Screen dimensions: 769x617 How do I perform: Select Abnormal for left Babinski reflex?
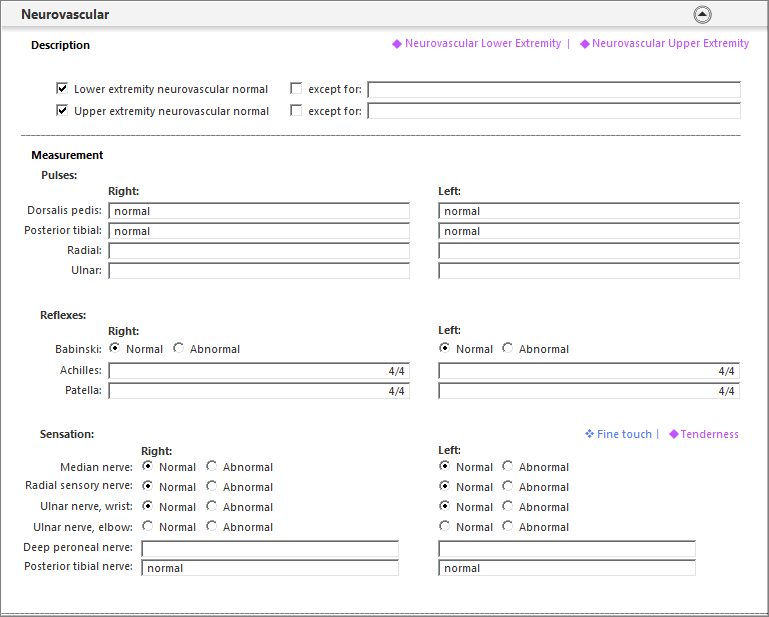pos(508,348)
